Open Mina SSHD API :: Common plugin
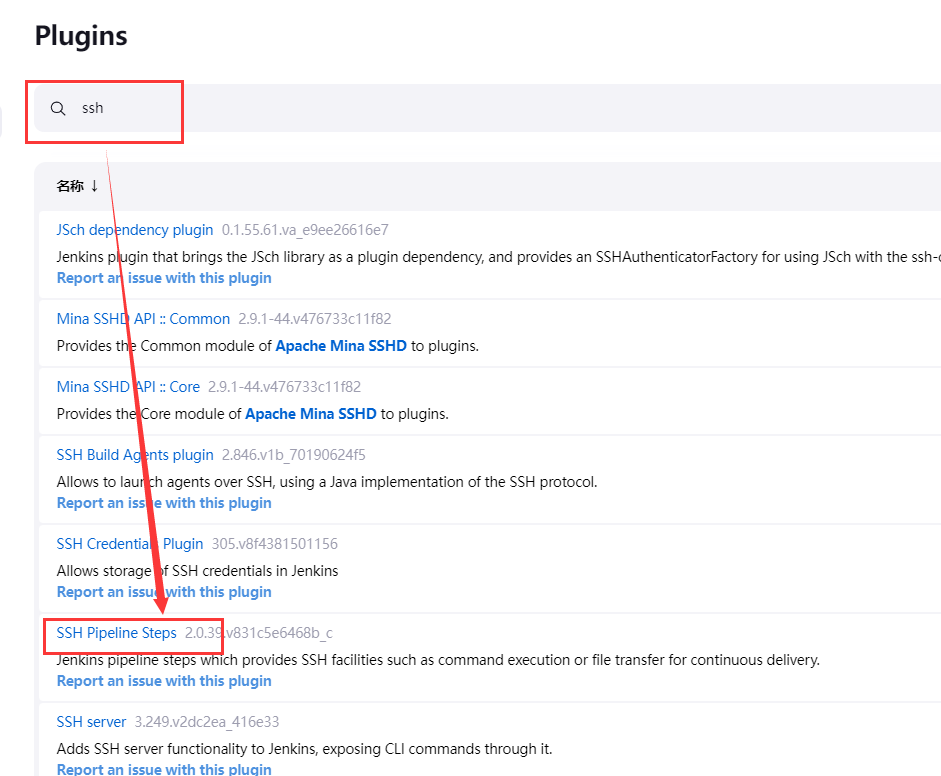The image size is (941, 776). 143,319
